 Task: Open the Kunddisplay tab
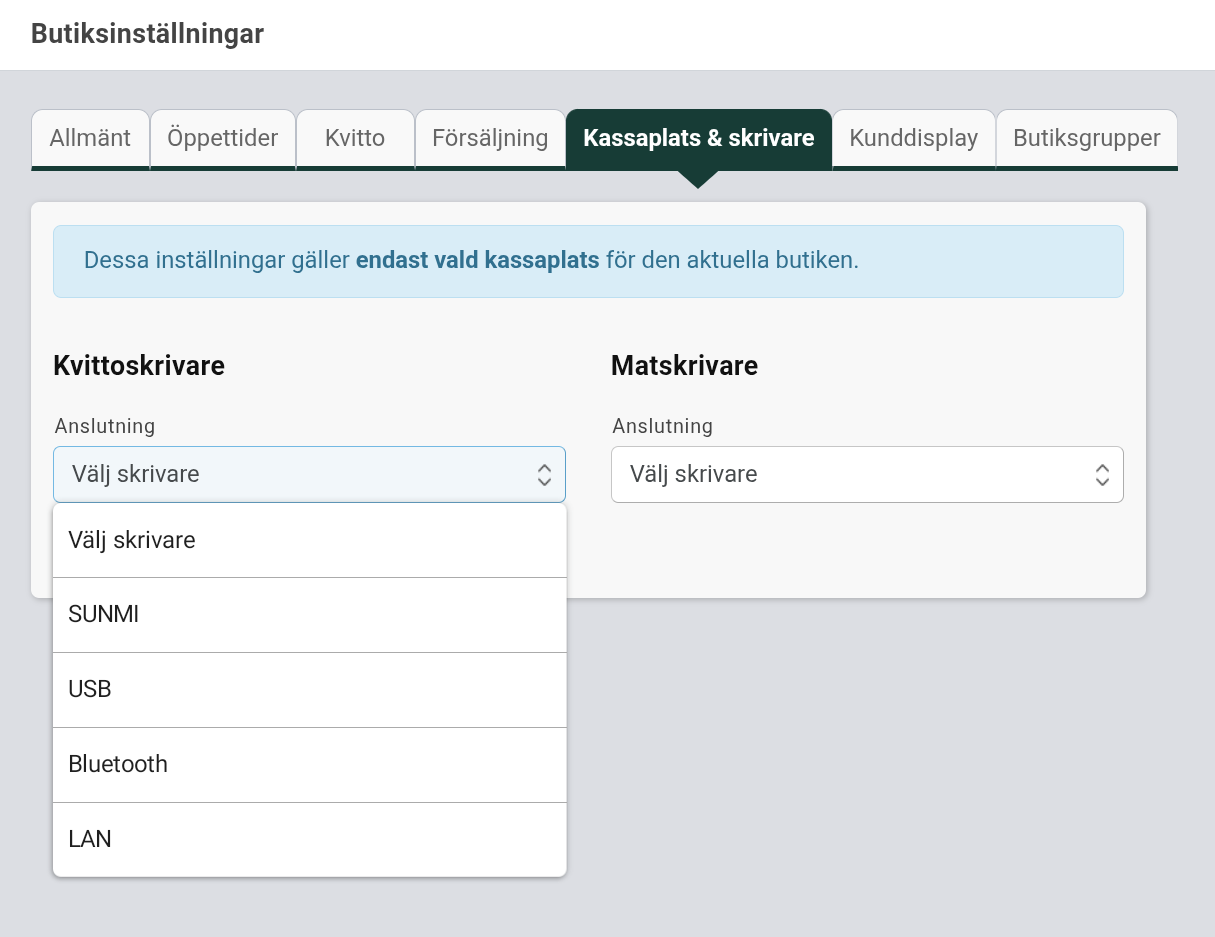coord(913,138)
